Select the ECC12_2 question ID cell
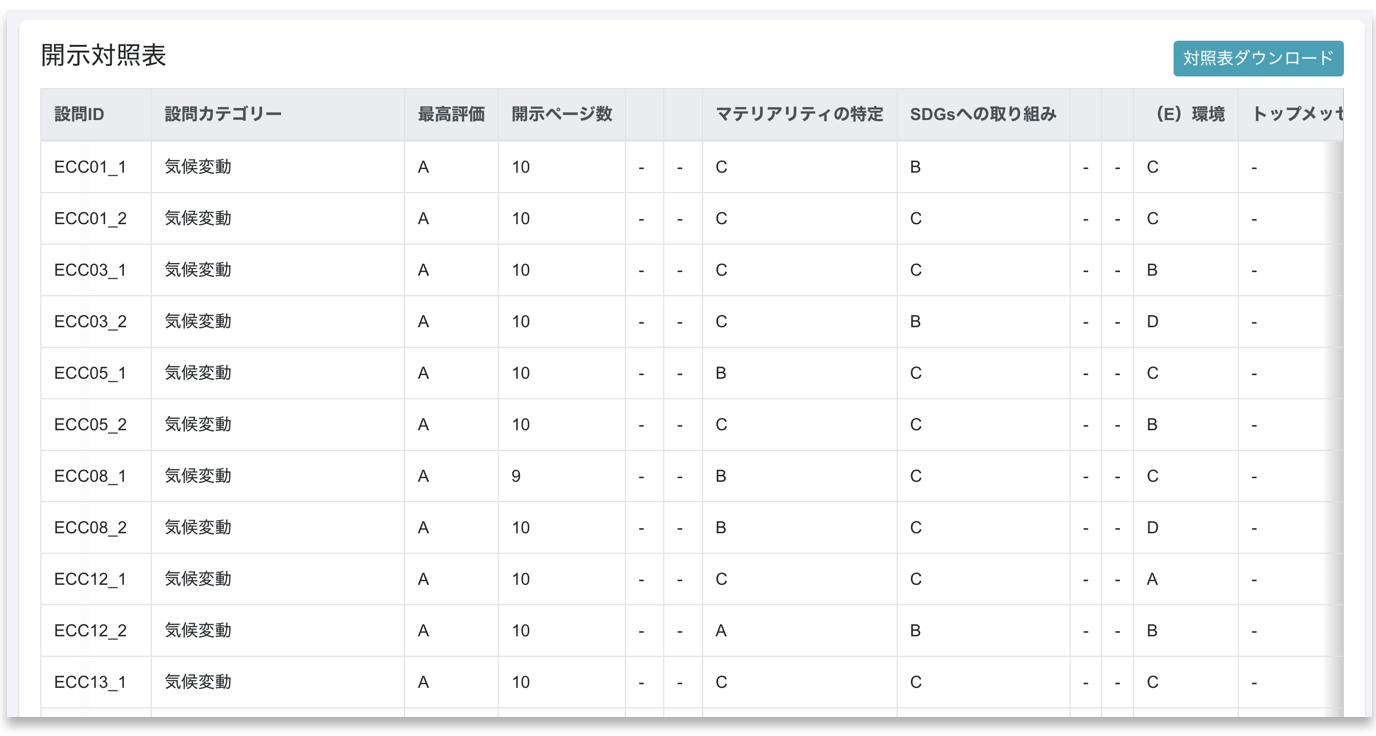The height and width of the screenshot is (736, 1376). 90,631
